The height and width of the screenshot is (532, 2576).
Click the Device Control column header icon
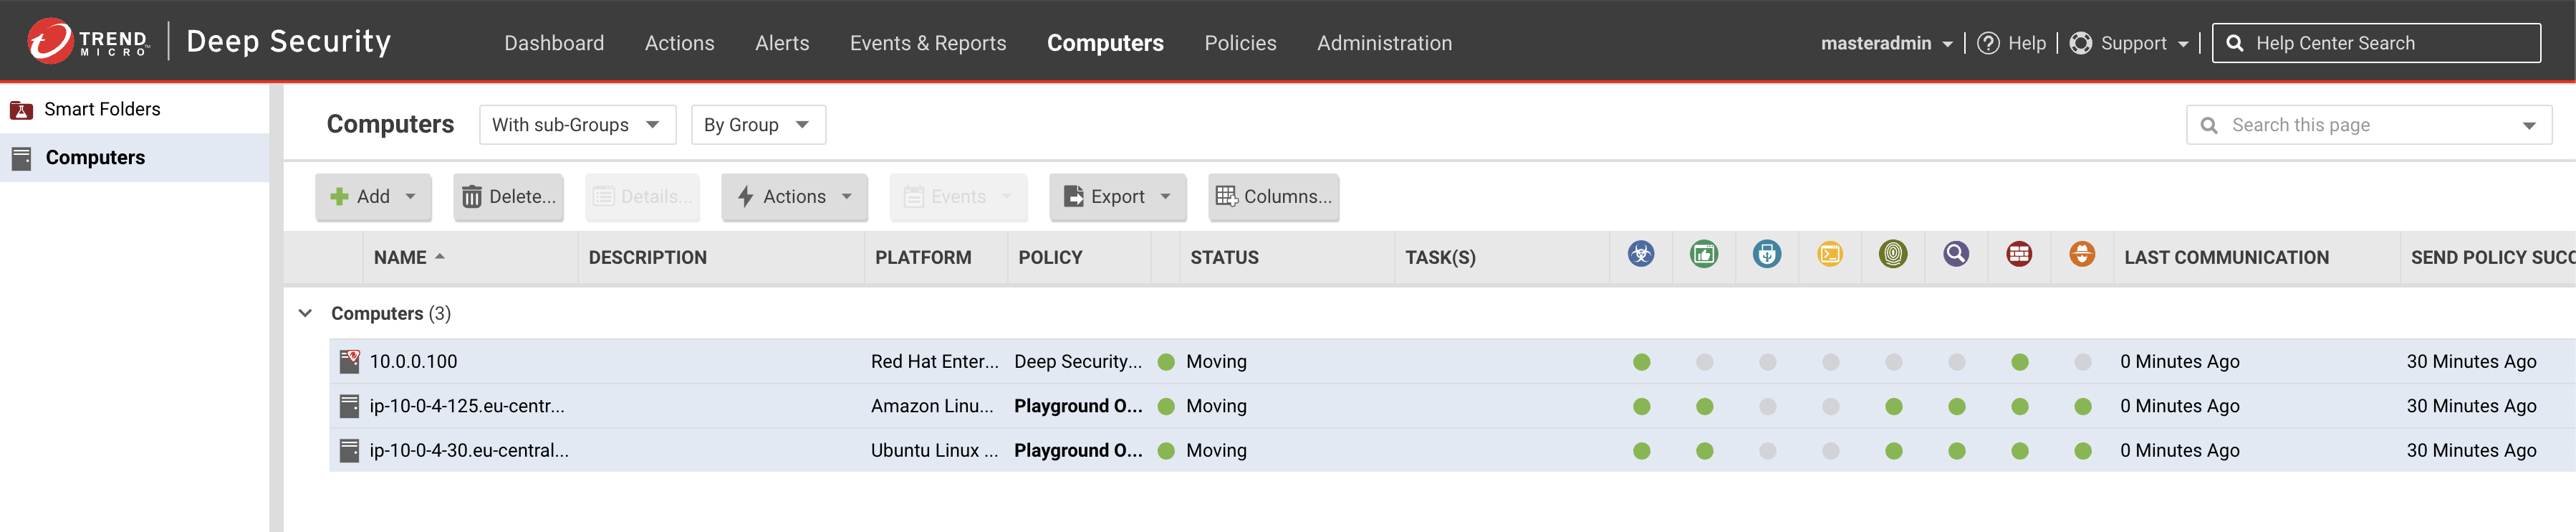point(1767,254)
